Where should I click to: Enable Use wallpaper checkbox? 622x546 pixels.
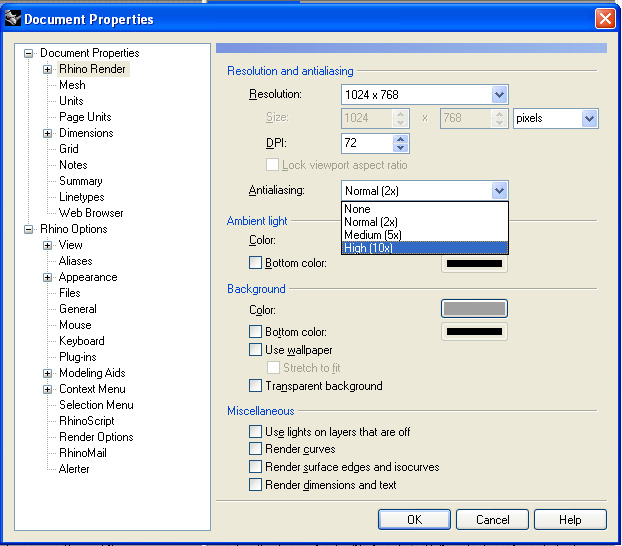point(255,350)
